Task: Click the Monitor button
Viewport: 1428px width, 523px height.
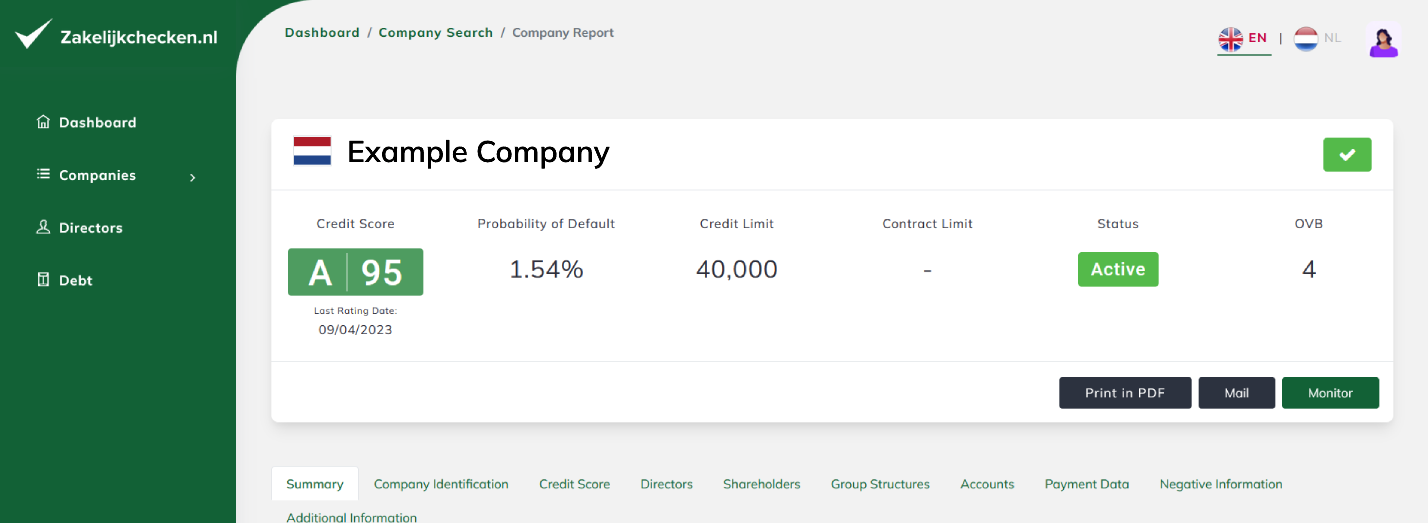Action: pos(1330,393)
